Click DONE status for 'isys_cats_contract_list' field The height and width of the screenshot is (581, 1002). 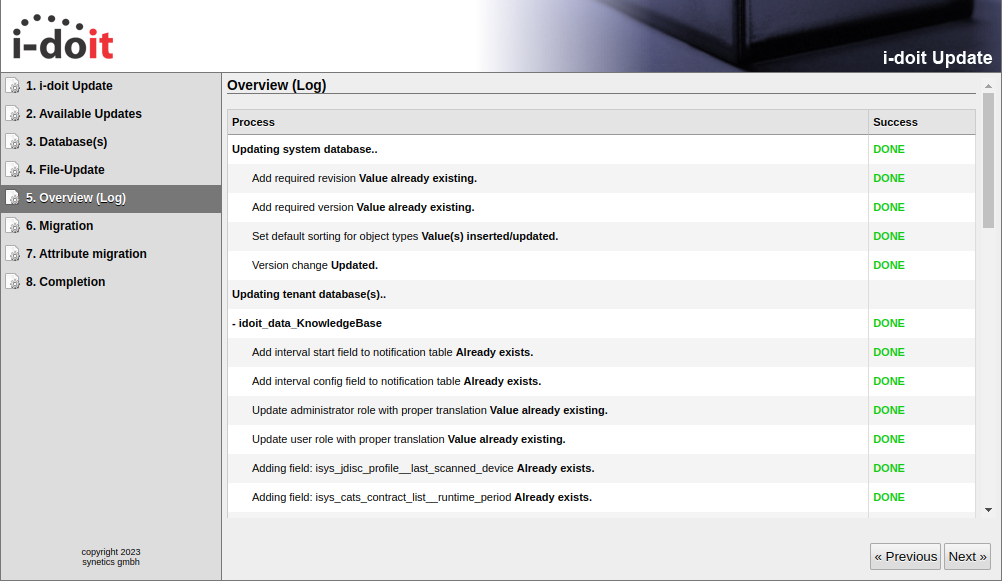tap(889, 497)
